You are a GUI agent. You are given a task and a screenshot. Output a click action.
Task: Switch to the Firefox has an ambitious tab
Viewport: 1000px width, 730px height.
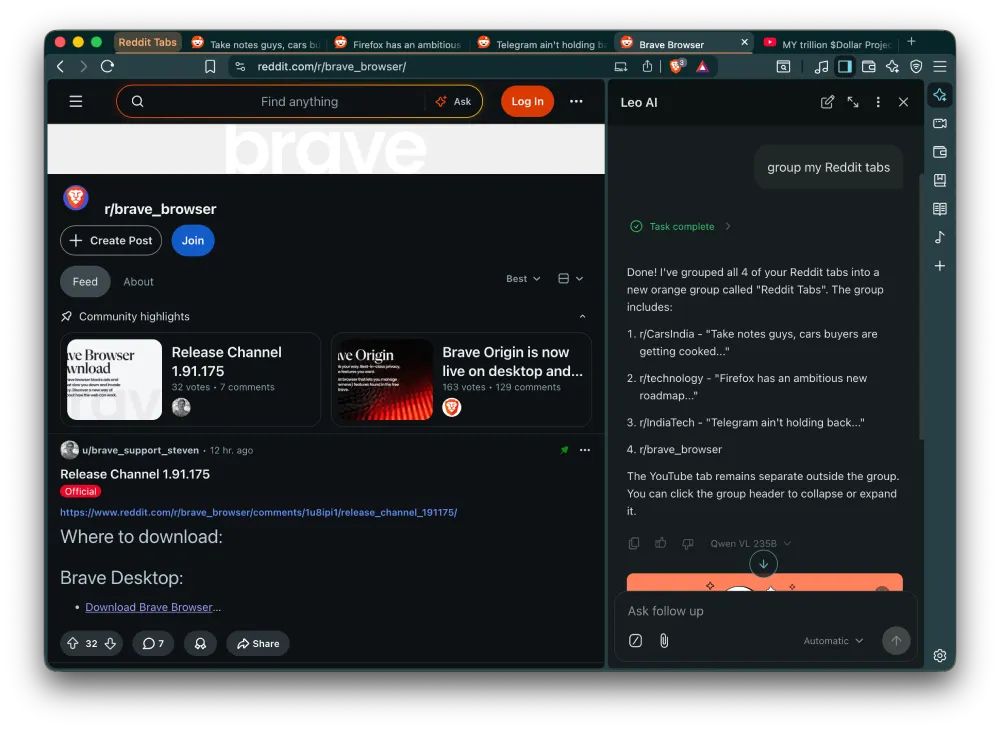point(399,43)
